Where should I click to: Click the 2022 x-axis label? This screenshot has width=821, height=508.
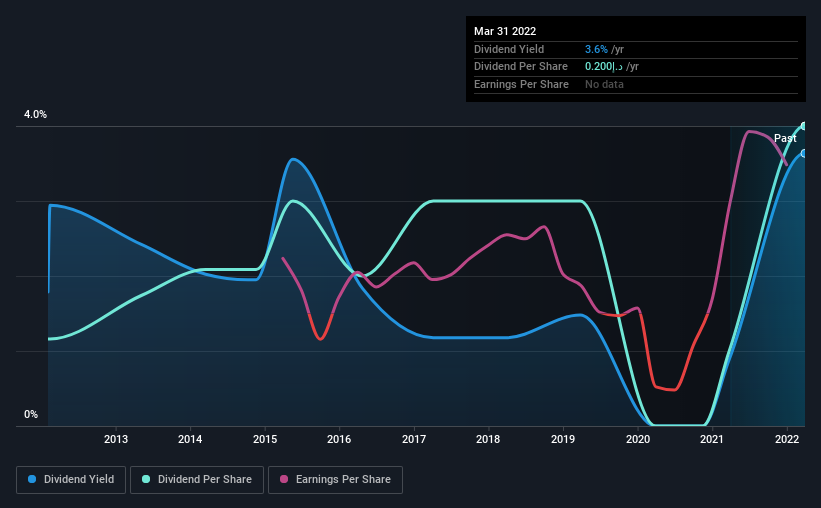[787, 439]
